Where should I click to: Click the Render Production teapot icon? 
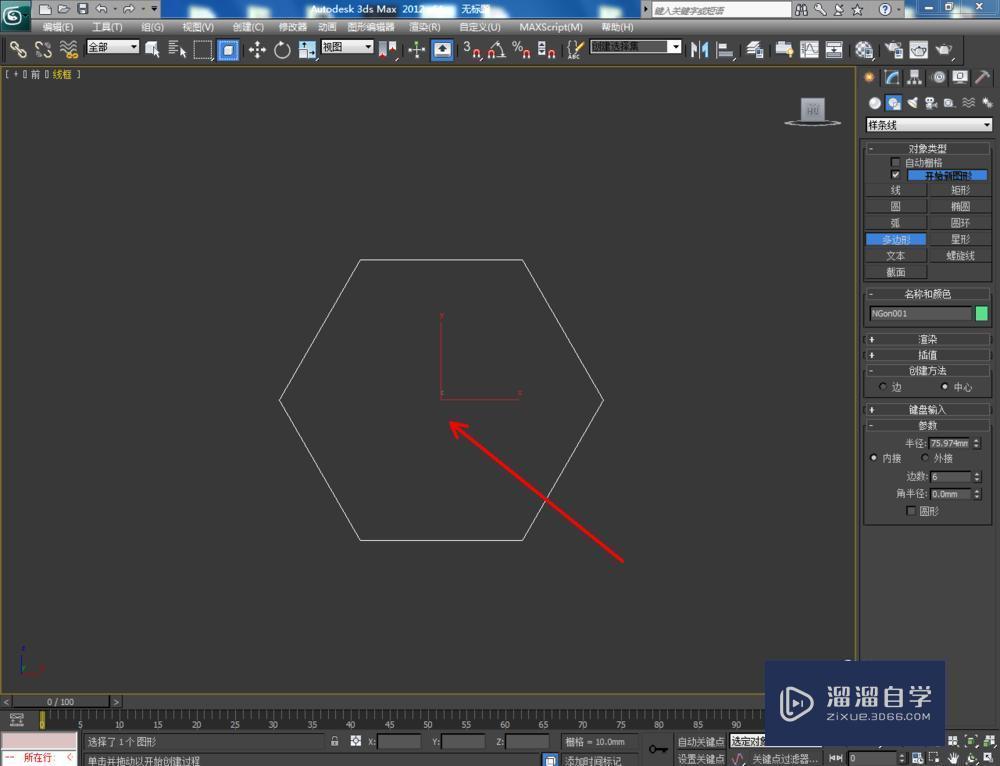(x=943, y=49)
